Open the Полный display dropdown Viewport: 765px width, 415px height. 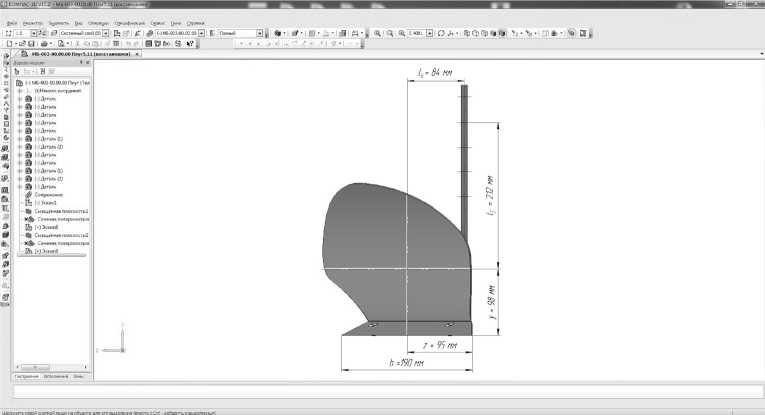(x=260, y=33)
